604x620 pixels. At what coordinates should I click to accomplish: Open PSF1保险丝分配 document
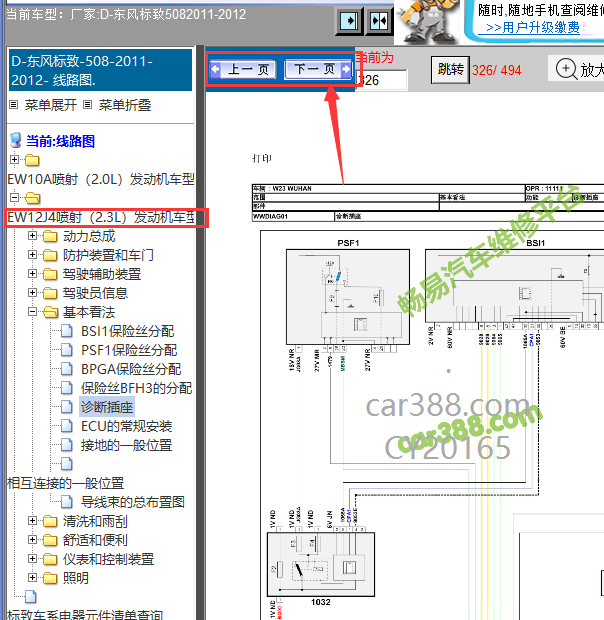pos(129,350)
